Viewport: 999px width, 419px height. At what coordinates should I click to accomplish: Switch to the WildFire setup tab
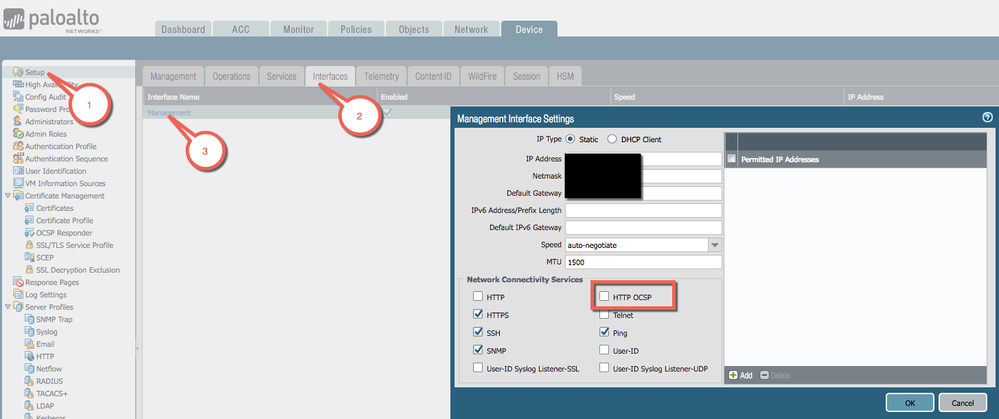coord(482,76)
